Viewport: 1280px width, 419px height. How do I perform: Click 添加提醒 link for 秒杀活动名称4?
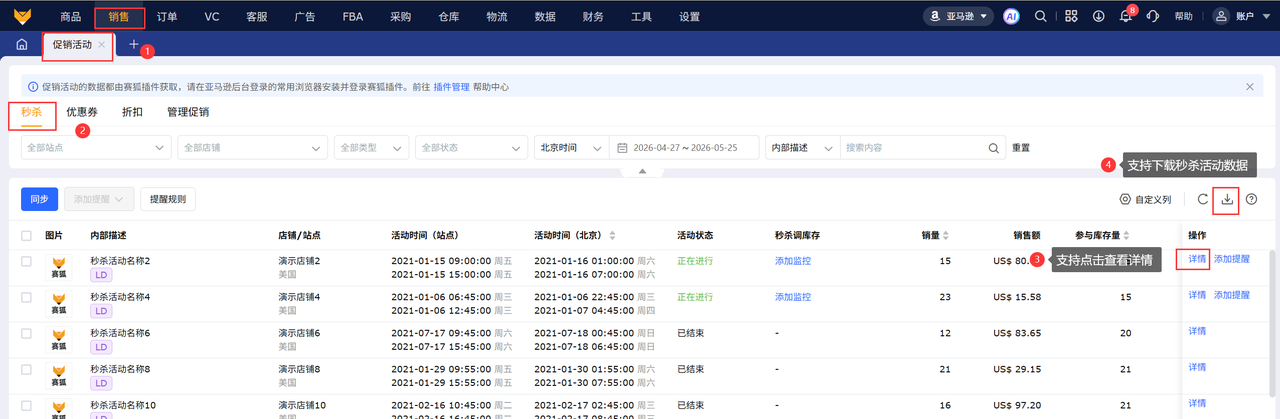coord(1232,296)
